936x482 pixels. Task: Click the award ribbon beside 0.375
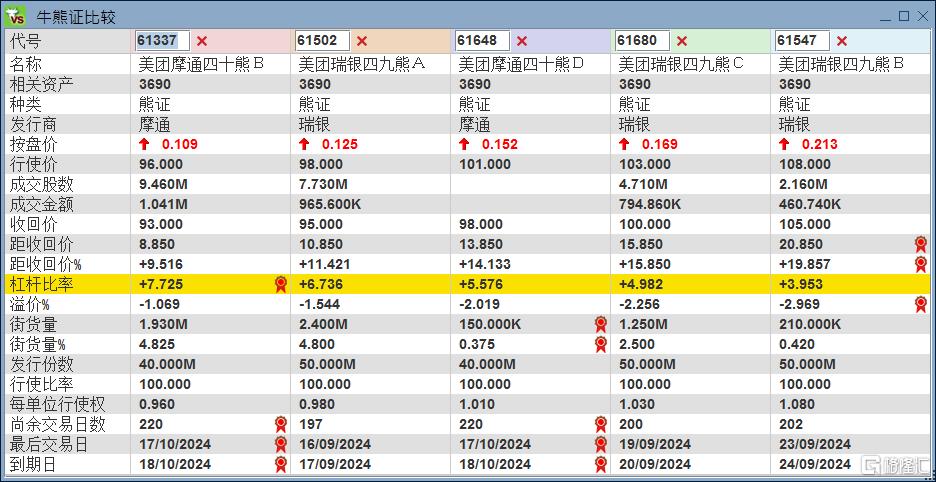click(x=601, y=344)
